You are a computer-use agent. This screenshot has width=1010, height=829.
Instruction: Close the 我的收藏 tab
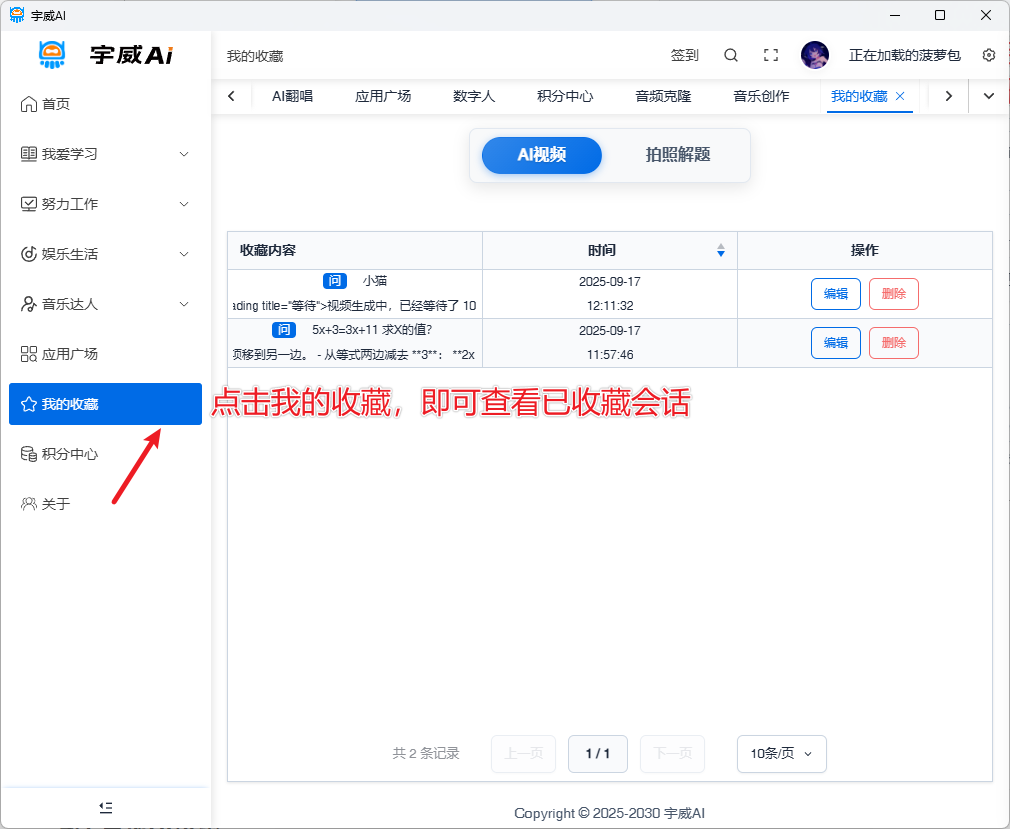[900, 96]
